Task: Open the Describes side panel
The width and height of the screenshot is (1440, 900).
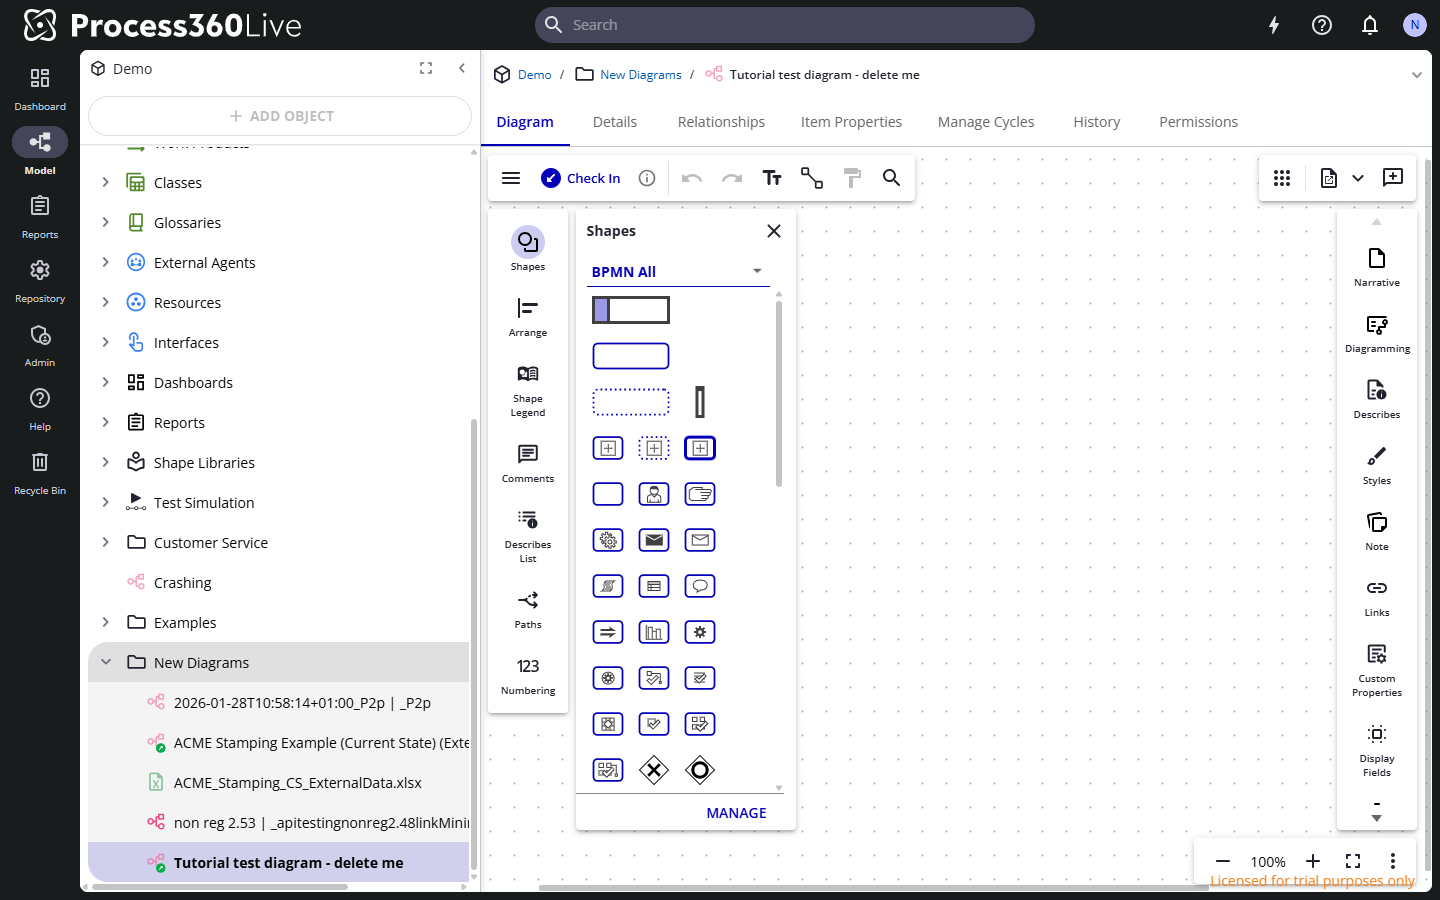Action: (x=1377, y=399)
